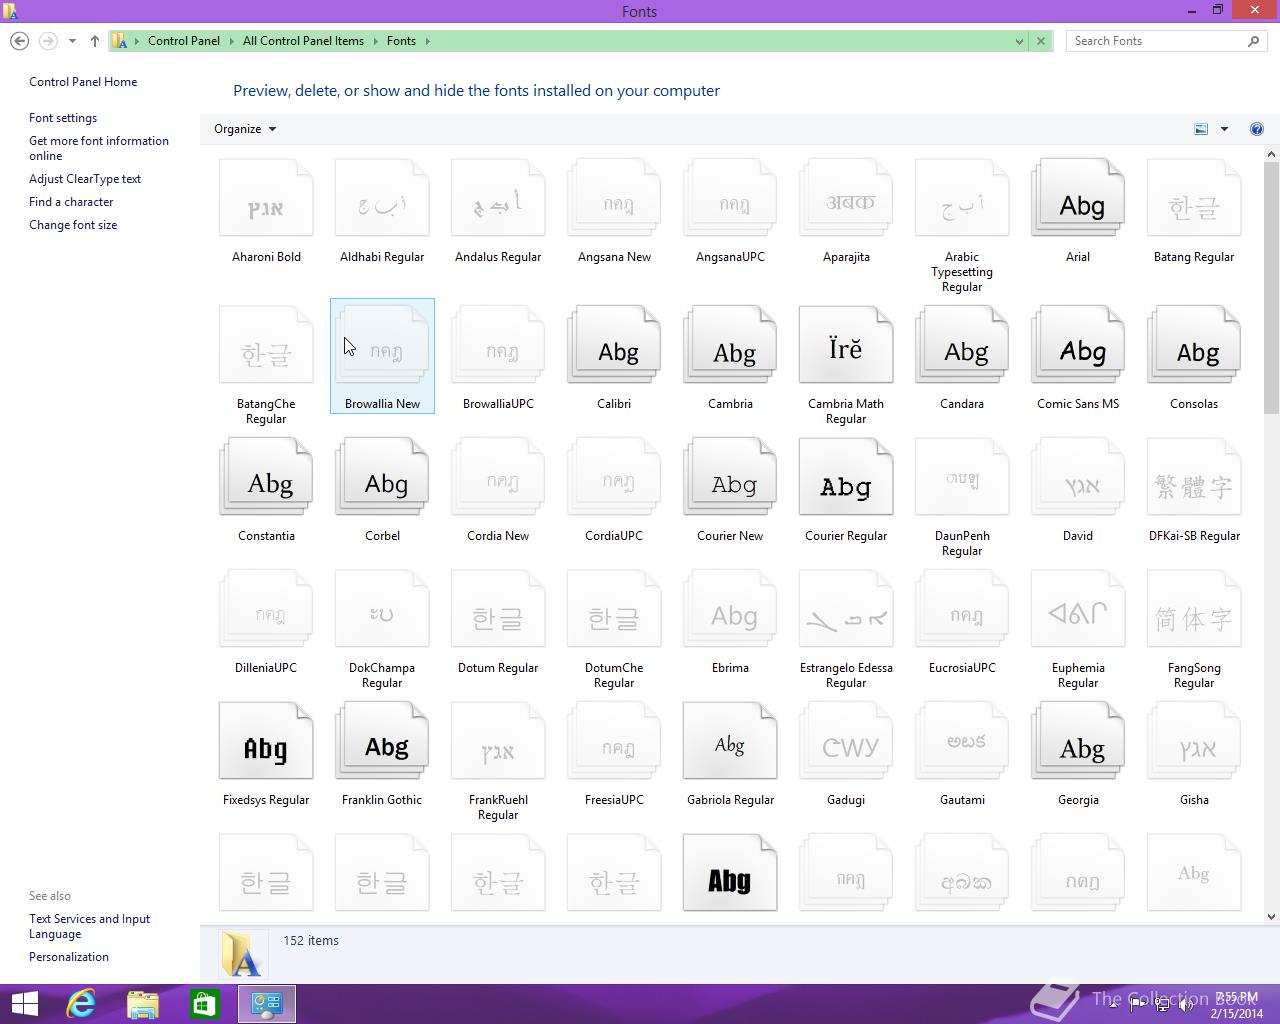Select the Constantia font icon
This screenshot has height=1024, width=1280.
click(266, 478)
